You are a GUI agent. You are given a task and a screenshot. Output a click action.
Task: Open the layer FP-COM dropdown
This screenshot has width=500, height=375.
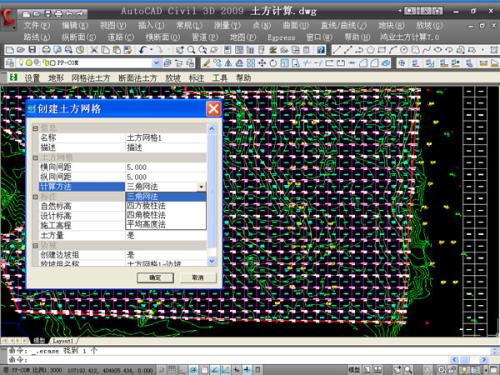[156, 63]
